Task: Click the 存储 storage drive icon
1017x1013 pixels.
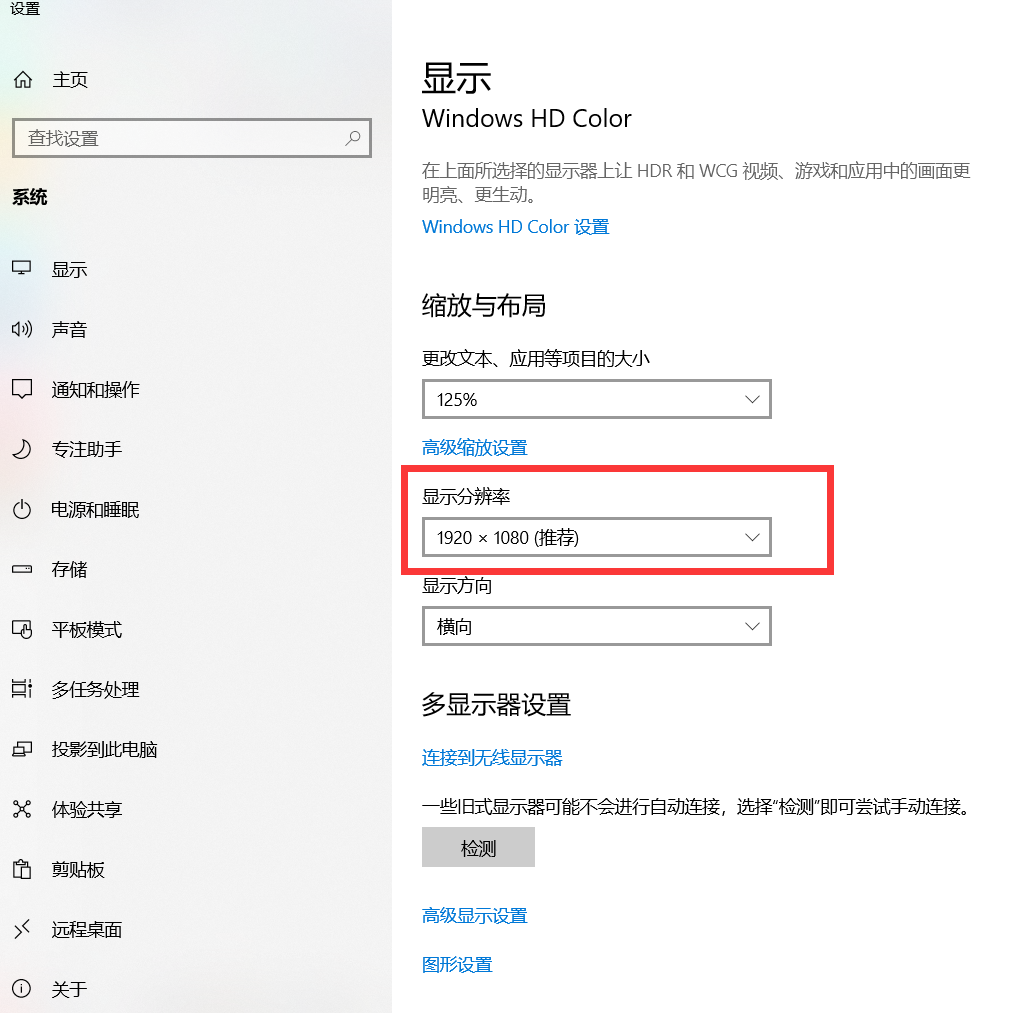Action: coord(21,569)
